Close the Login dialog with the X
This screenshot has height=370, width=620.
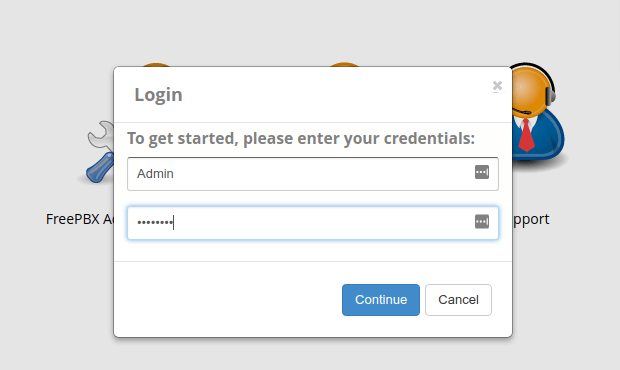point(497,85)
